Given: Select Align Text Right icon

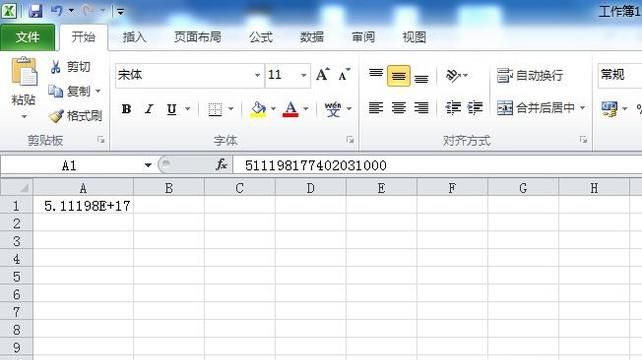Looking at the screenshot, I should pyautogui.click(x=421, y=108).
